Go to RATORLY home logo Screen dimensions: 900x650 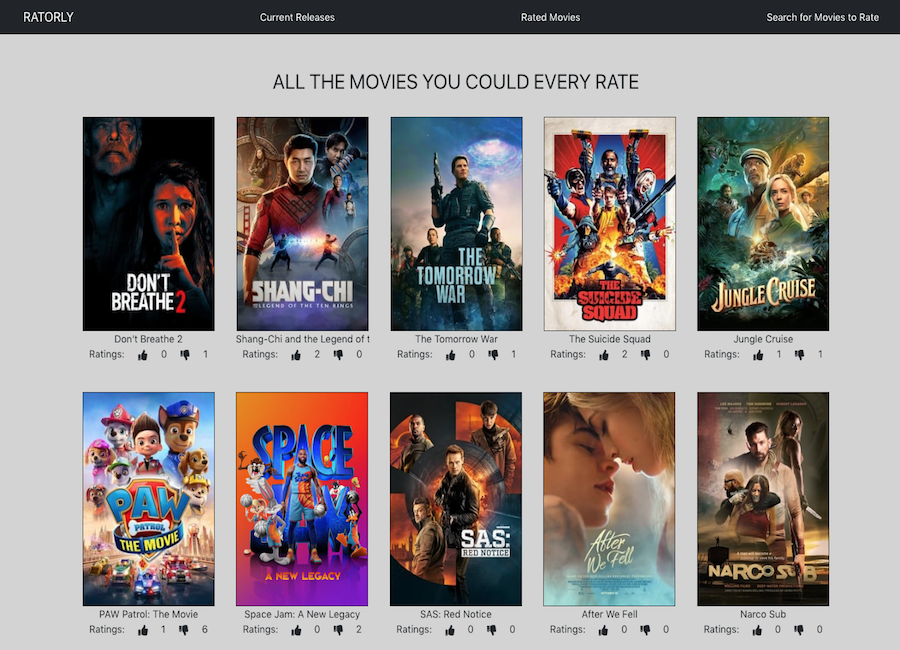[x=48, y=17]
